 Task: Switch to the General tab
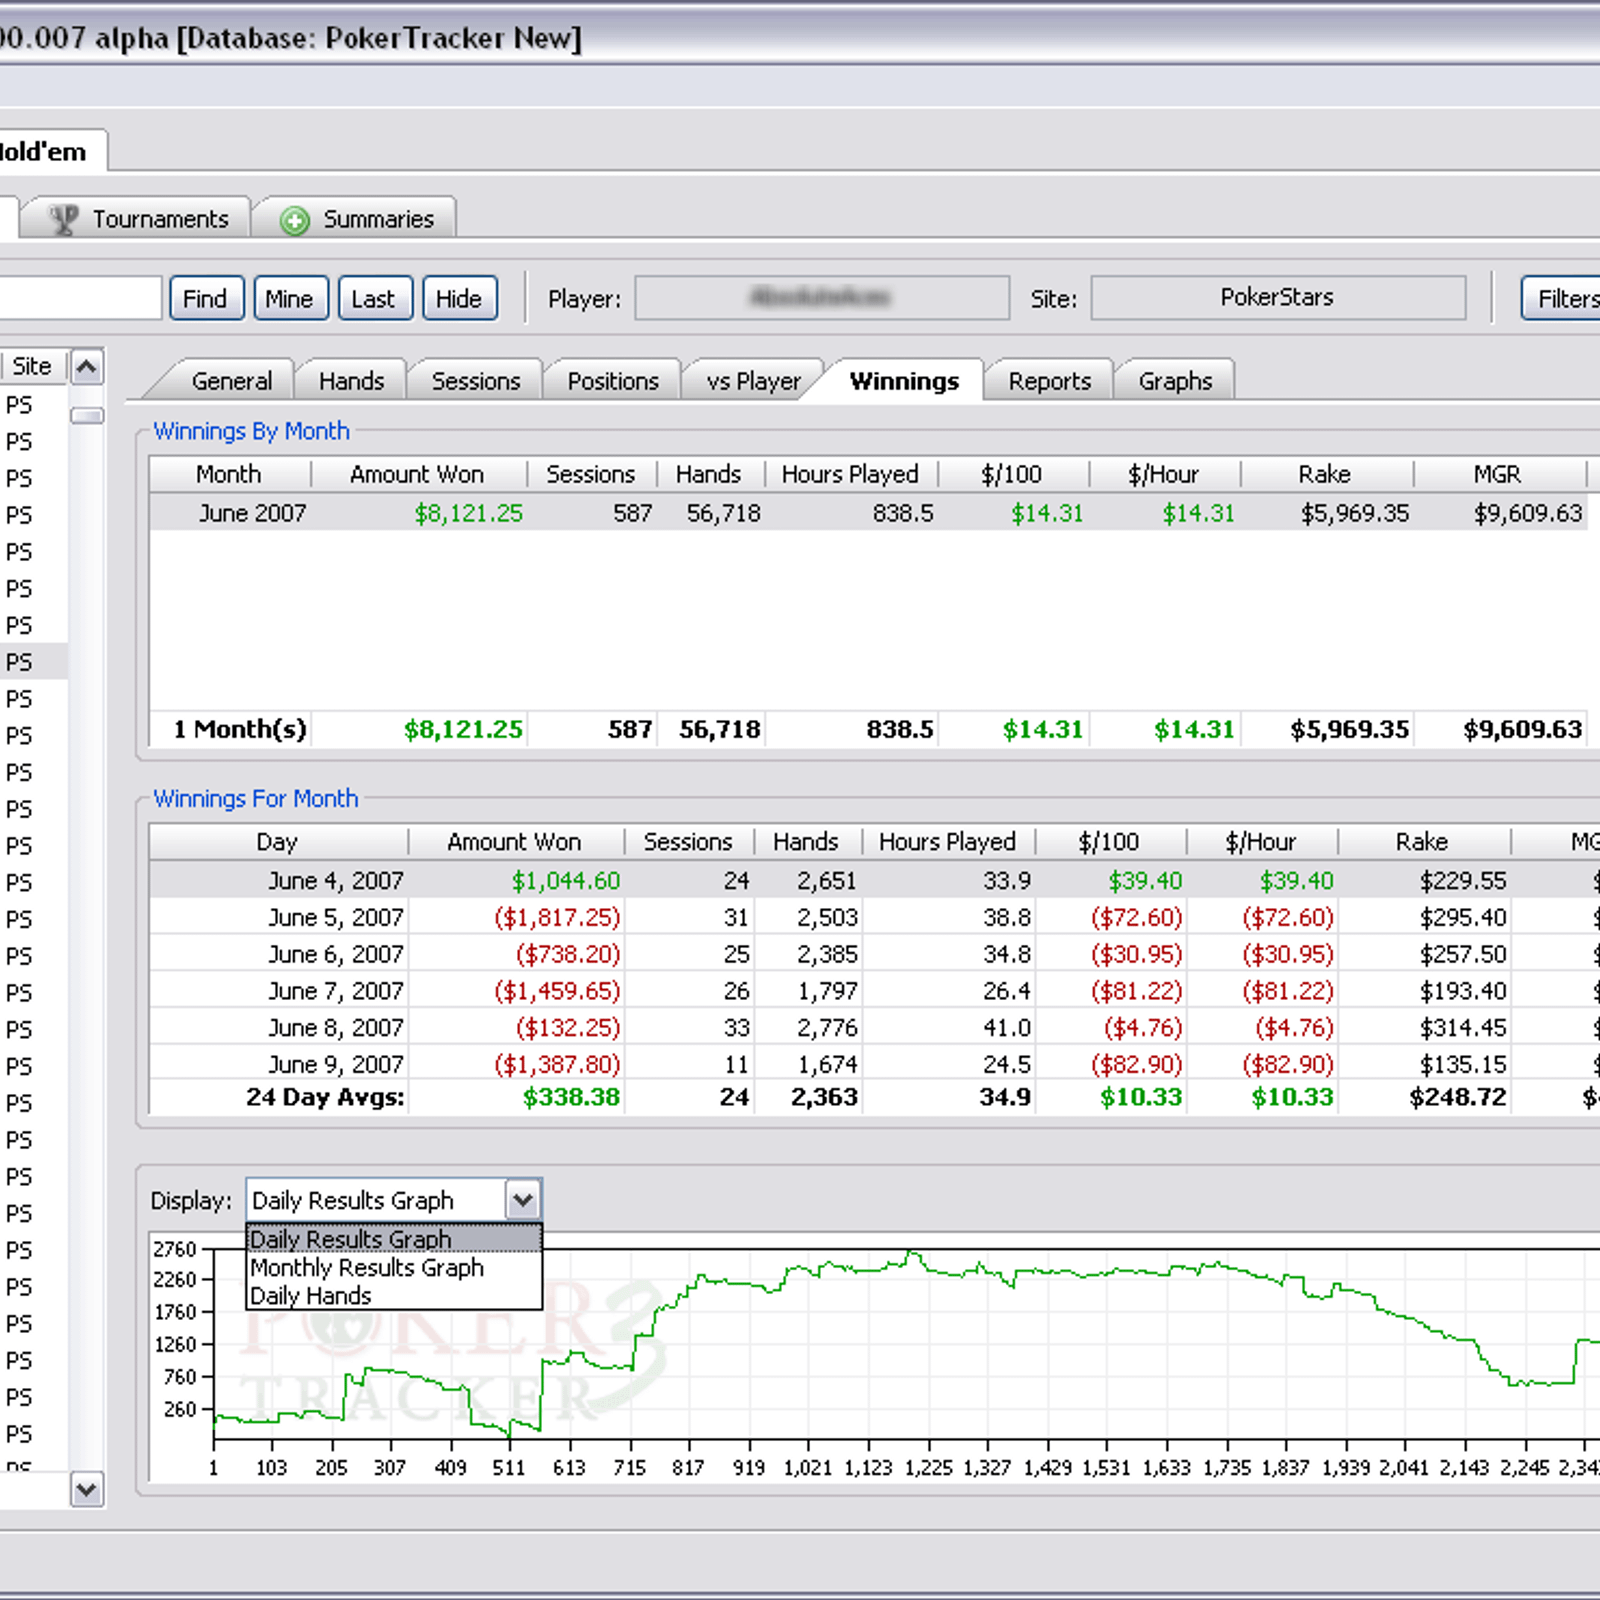[x=231, y=381]
